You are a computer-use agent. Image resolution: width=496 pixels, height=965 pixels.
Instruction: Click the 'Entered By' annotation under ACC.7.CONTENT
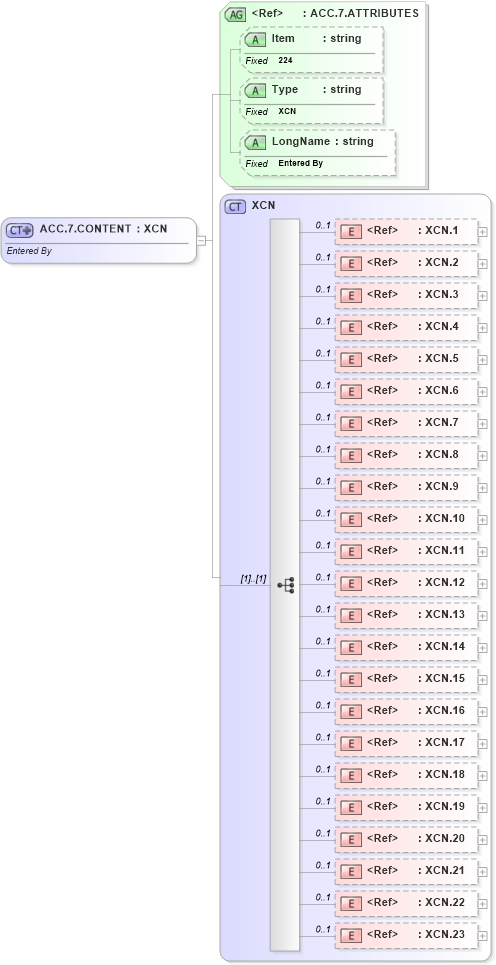29,251
